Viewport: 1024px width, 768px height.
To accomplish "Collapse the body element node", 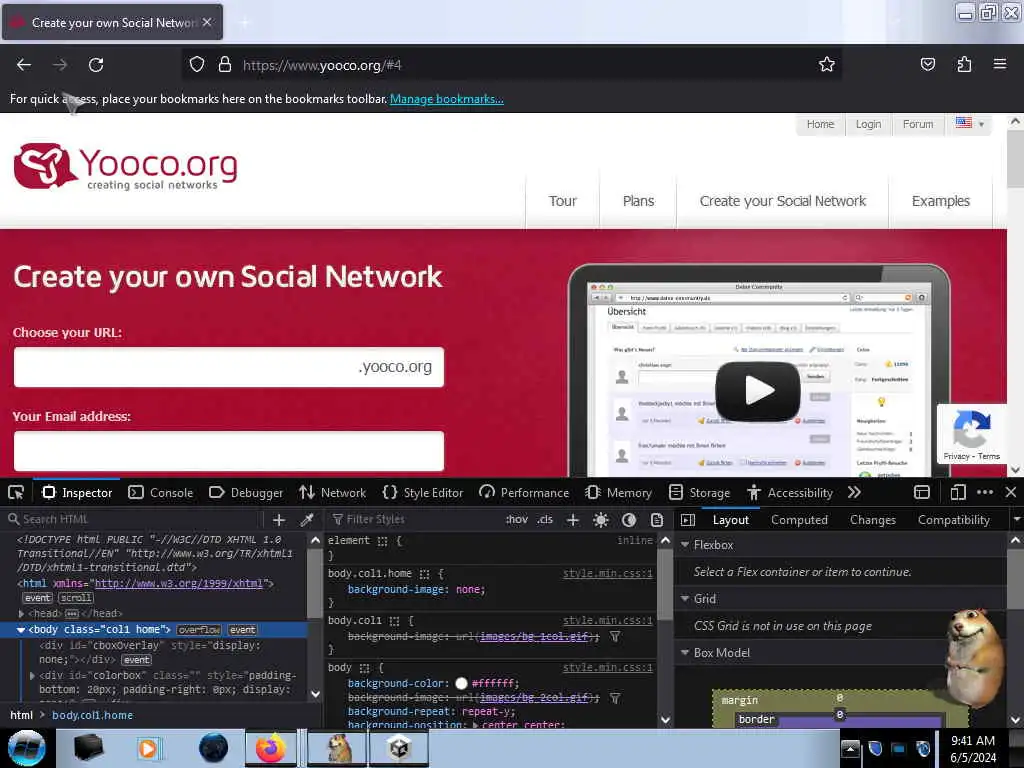I will tap(21, 630).
